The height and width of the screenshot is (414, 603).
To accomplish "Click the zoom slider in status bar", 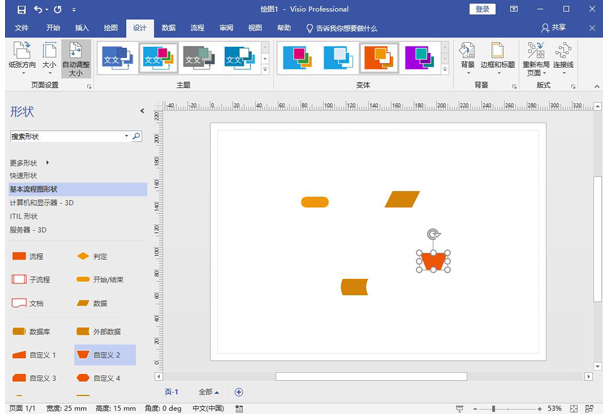I will 493,408.
